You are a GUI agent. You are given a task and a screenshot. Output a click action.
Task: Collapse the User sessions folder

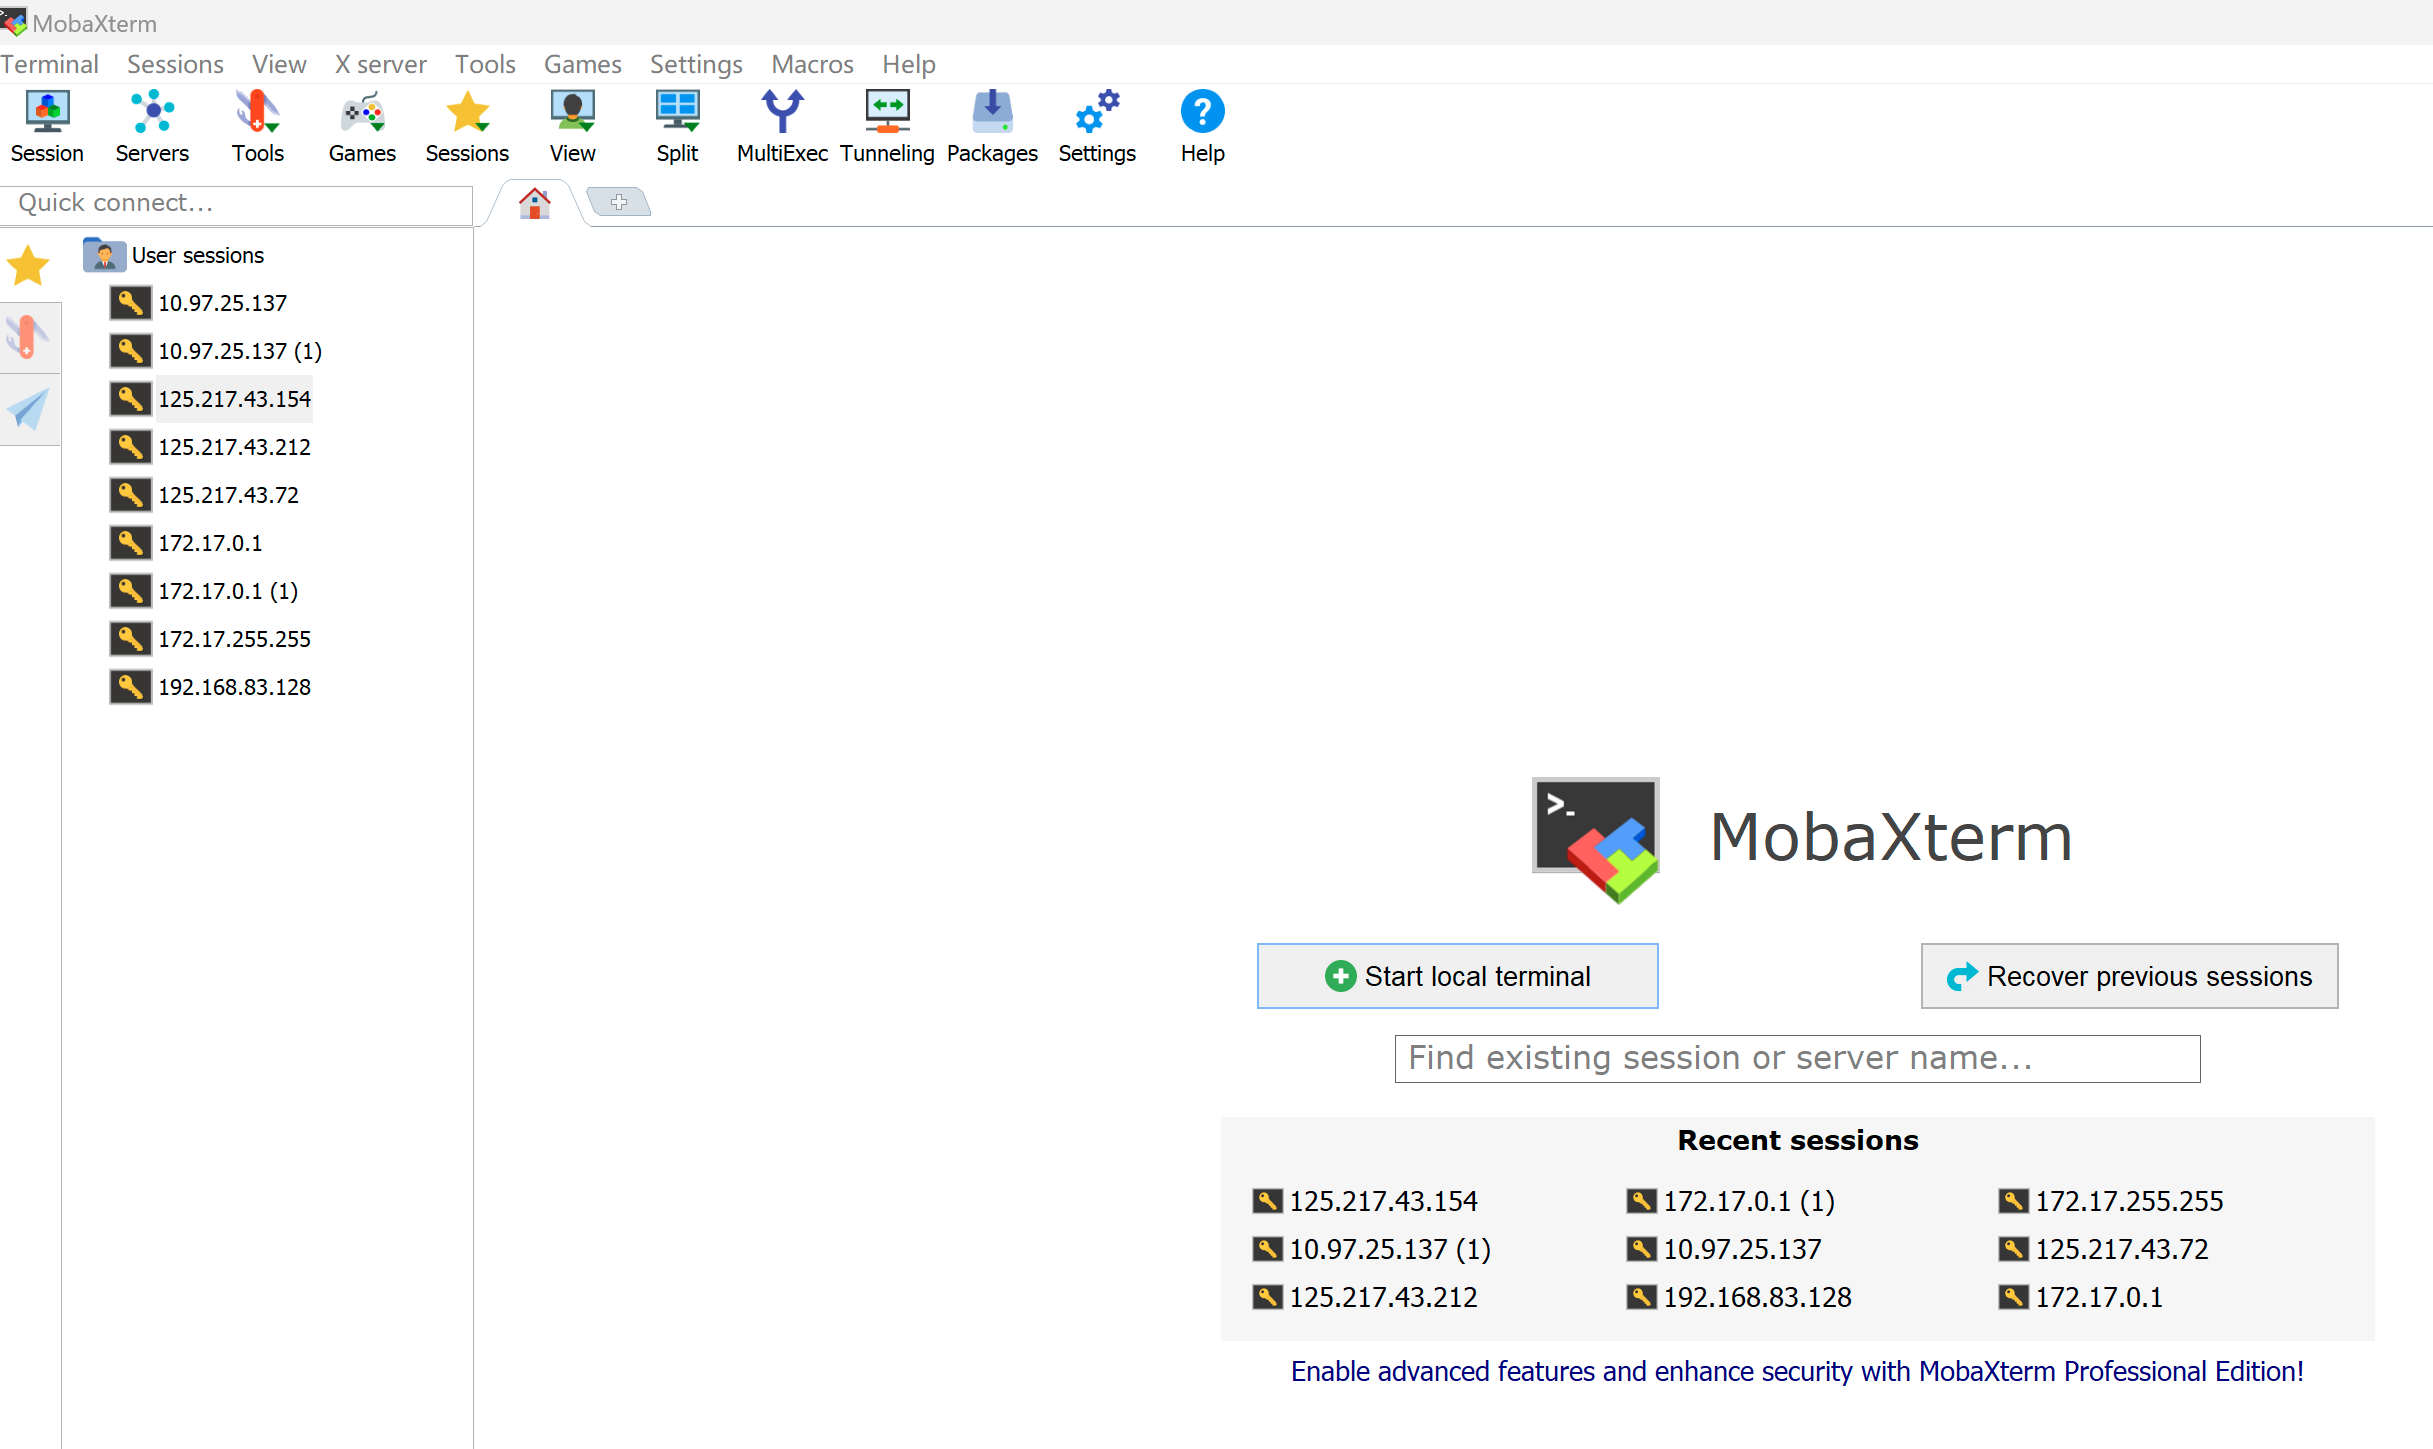pos(198,255)
